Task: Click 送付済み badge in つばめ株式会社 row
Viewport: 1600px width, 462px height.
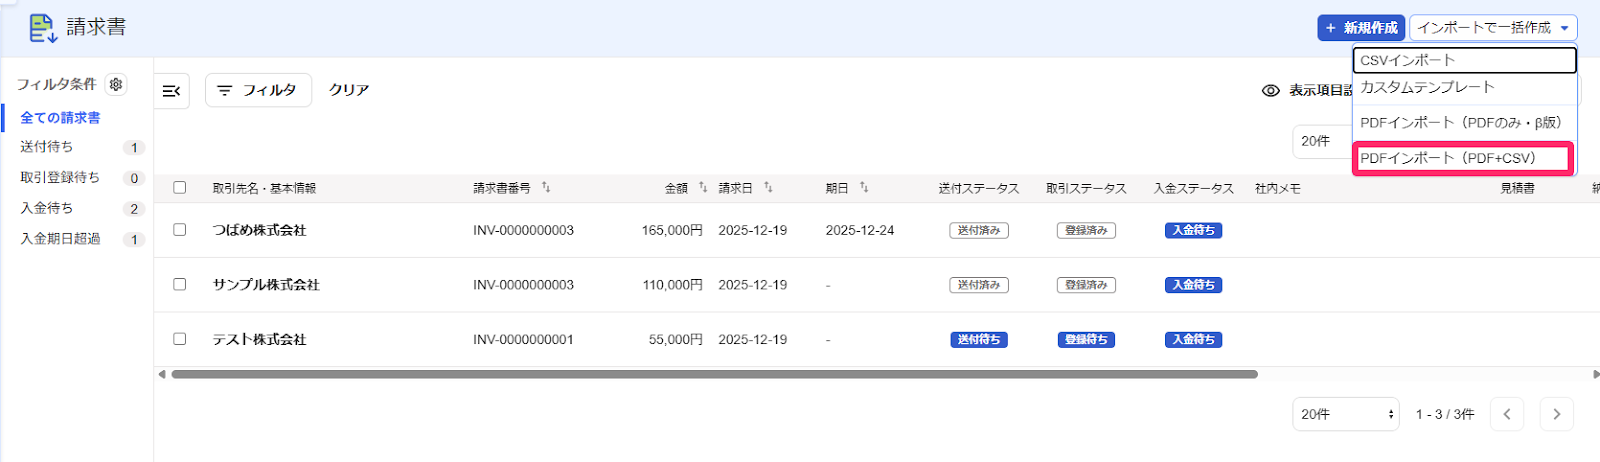Action: (979, 230)
